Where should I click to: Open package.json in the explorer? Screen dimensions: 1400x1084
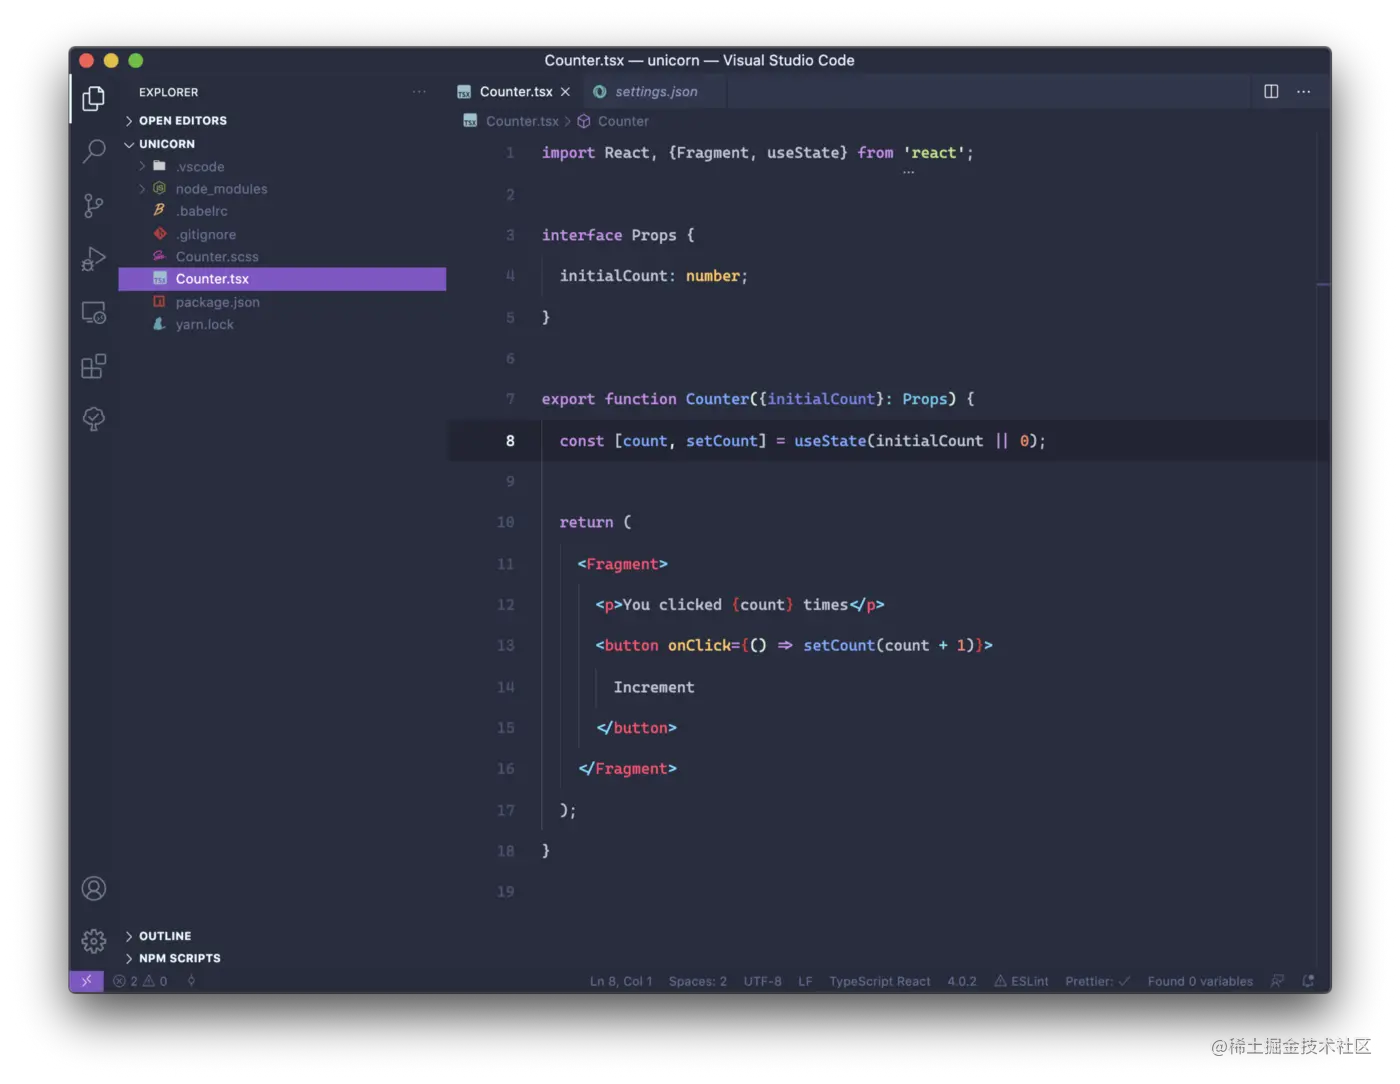[217, 302]
